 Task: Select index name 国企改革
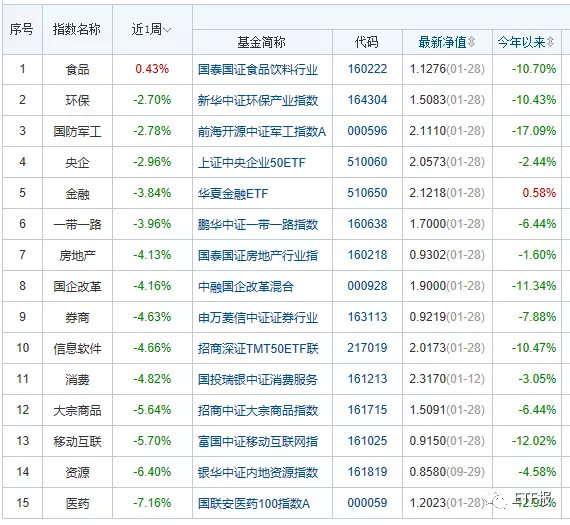pos(77,286)
